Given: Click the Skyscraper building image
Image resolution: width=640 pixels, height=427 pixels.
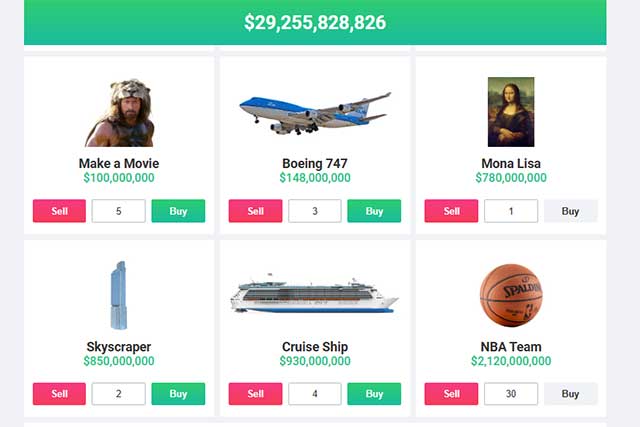Looking at the screenshot, I should click(x=119, y=295).
